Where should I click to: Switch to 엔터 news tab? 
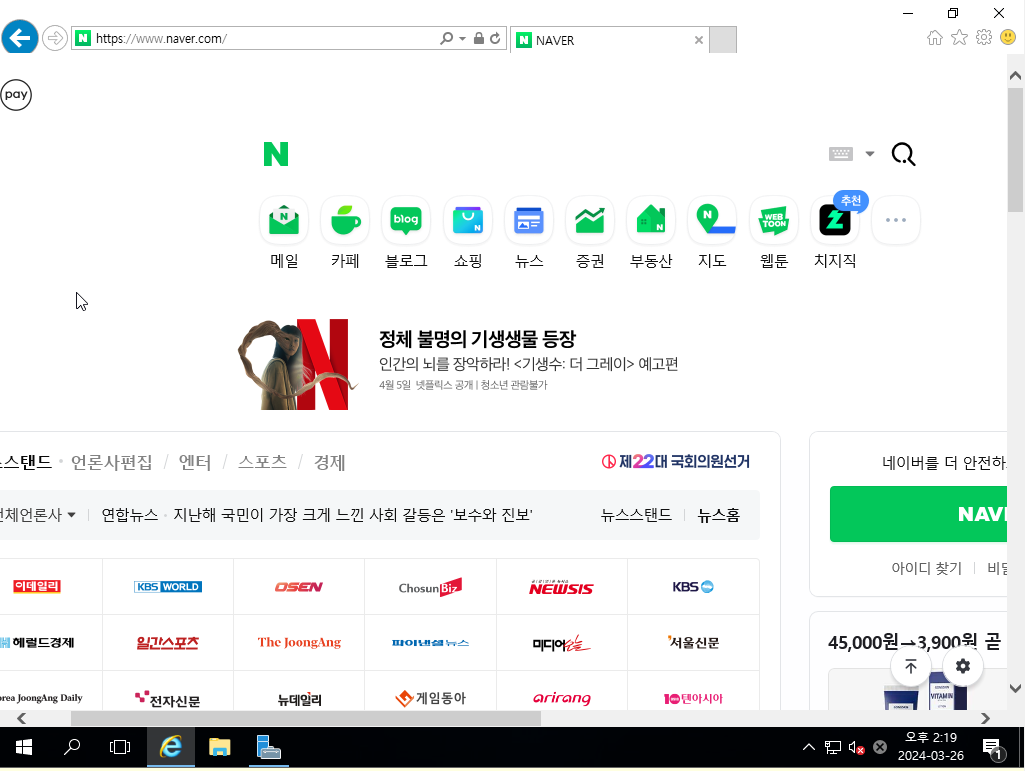click(x=195, y=462)
